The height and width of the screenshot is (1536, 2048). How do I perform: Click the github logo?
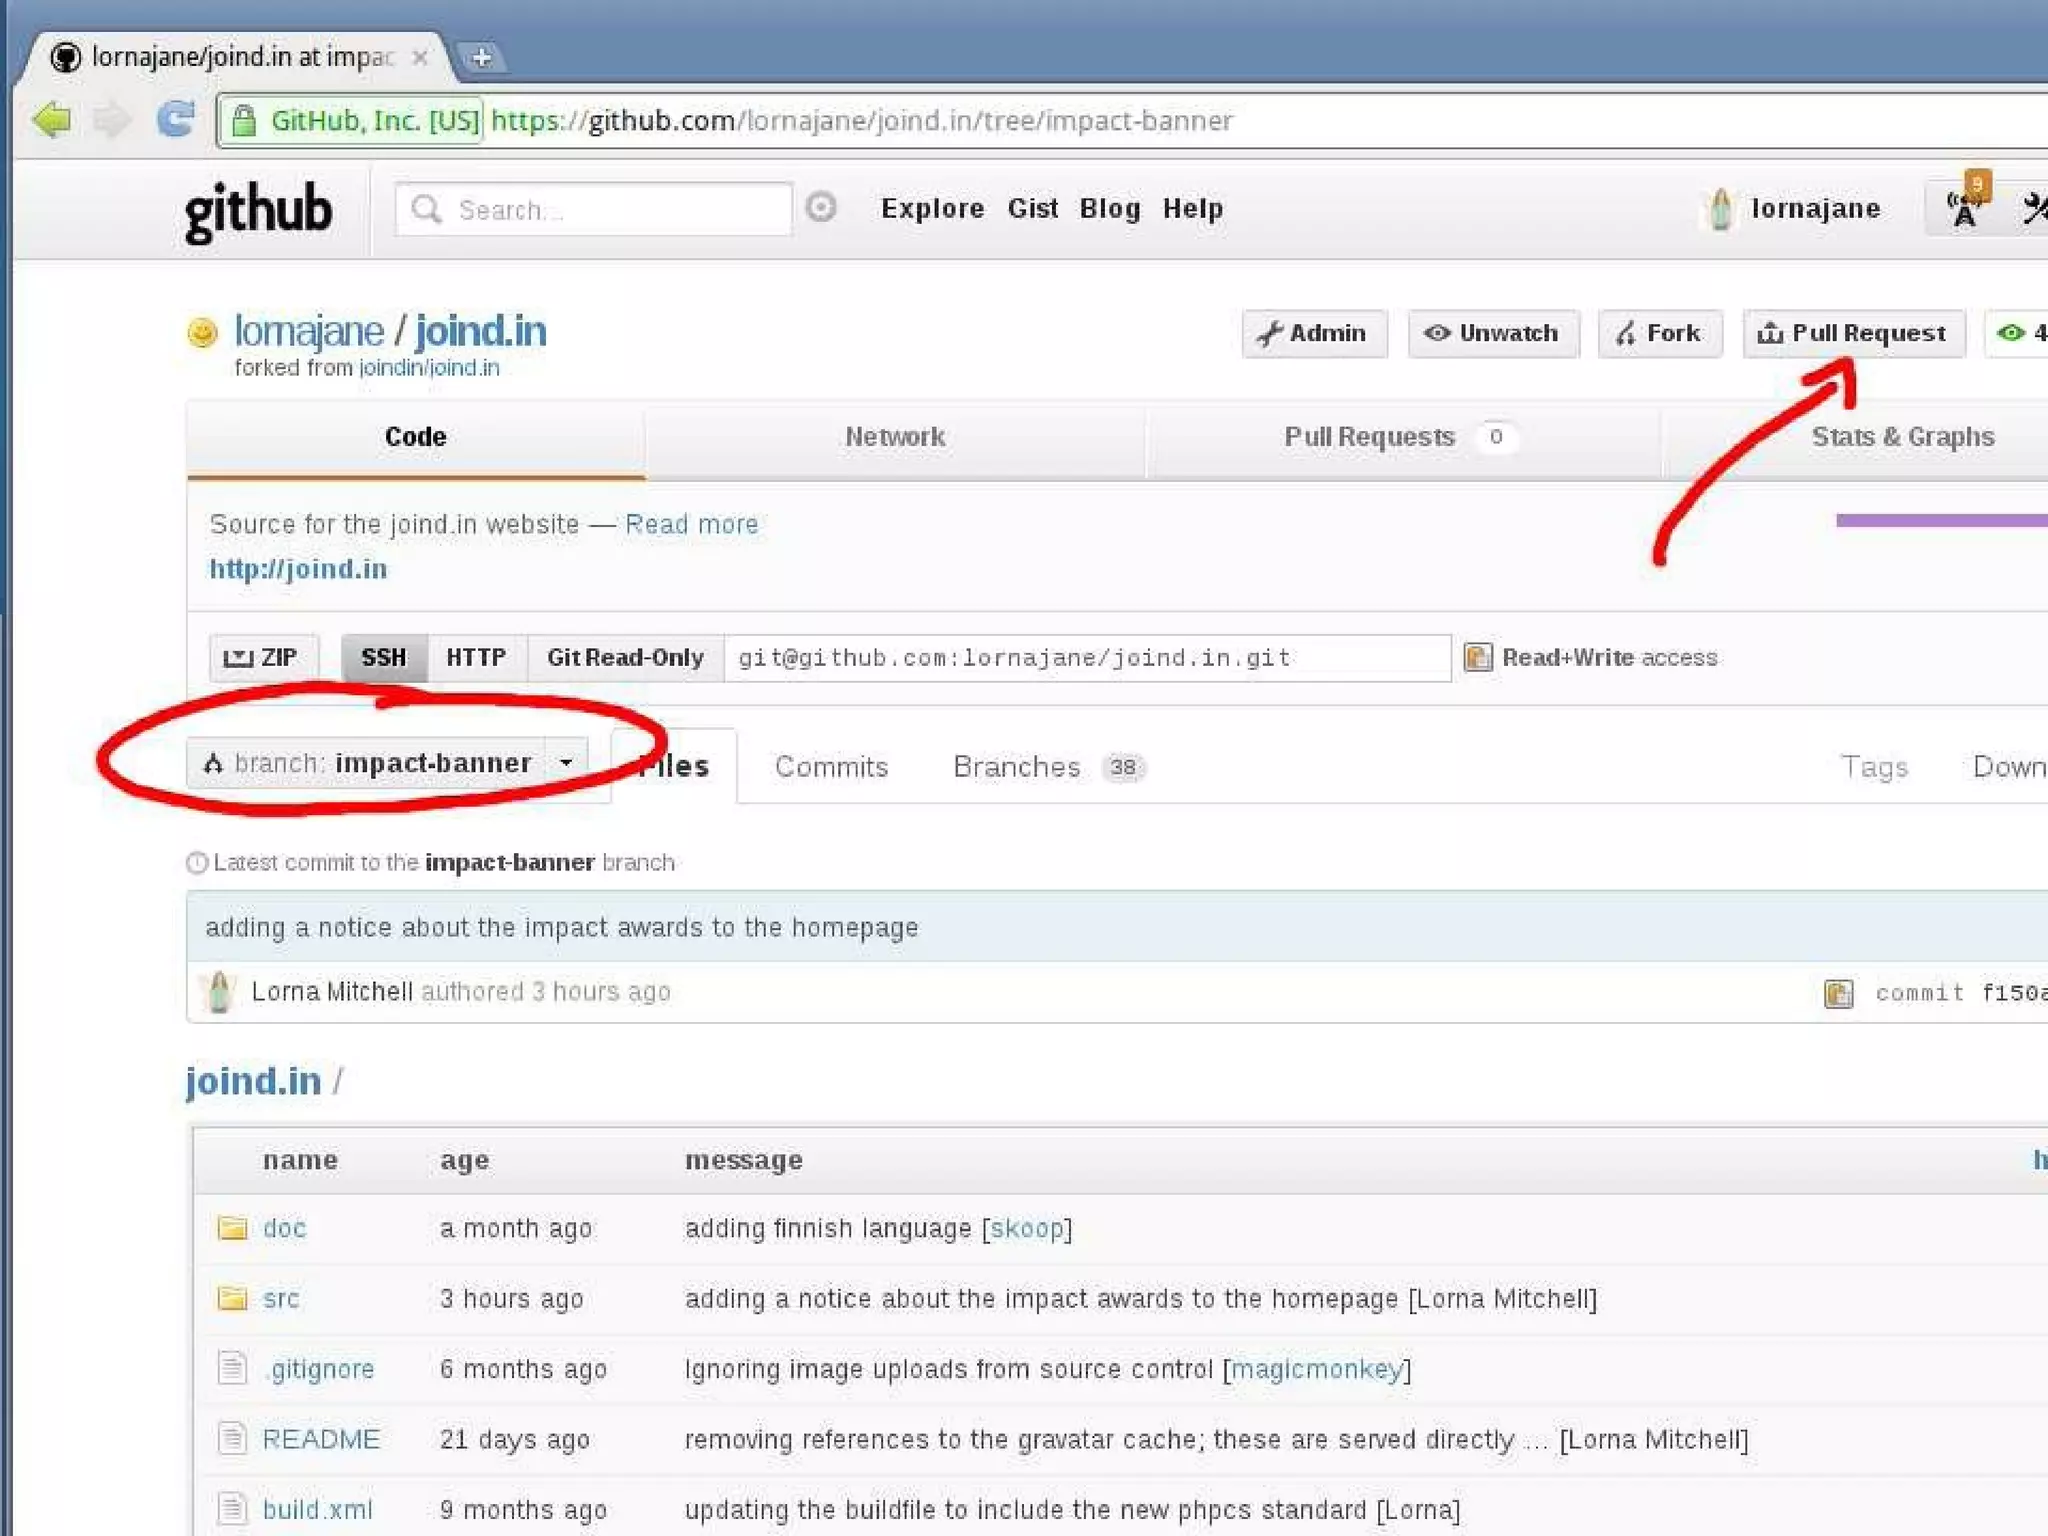click(258, 210)
